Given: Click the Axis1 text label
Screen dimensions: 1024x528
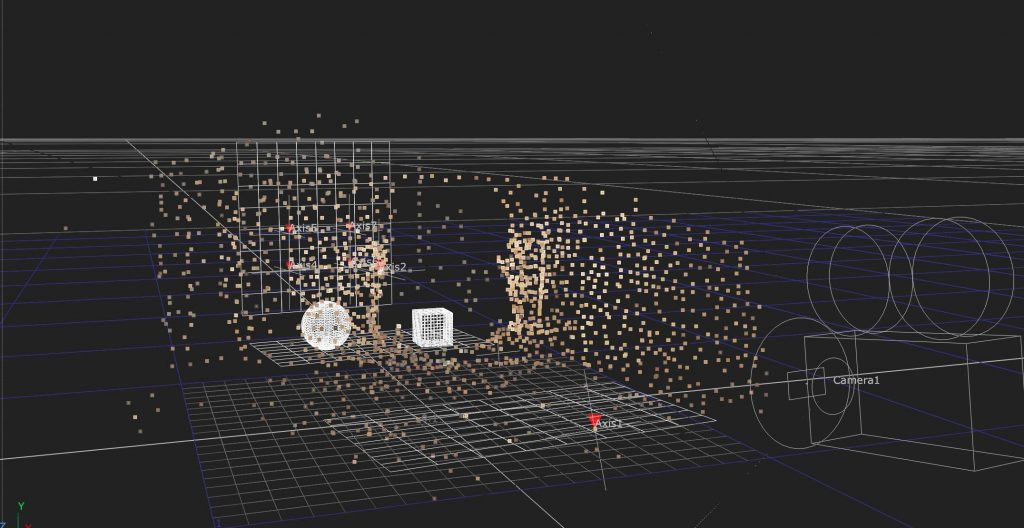Looking at the screenshot, I should [x=610, y=424].
